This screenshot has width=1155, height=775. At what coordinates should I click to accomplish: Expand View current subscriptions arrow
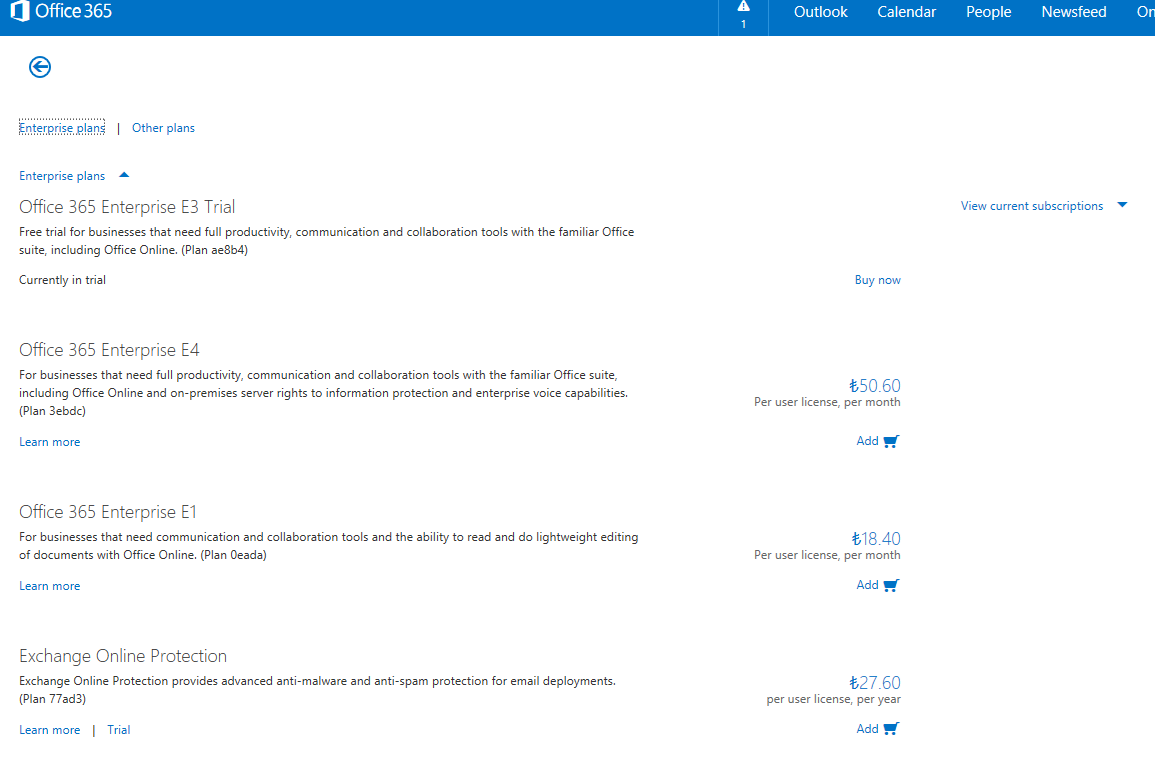[x=1122, y=205]
